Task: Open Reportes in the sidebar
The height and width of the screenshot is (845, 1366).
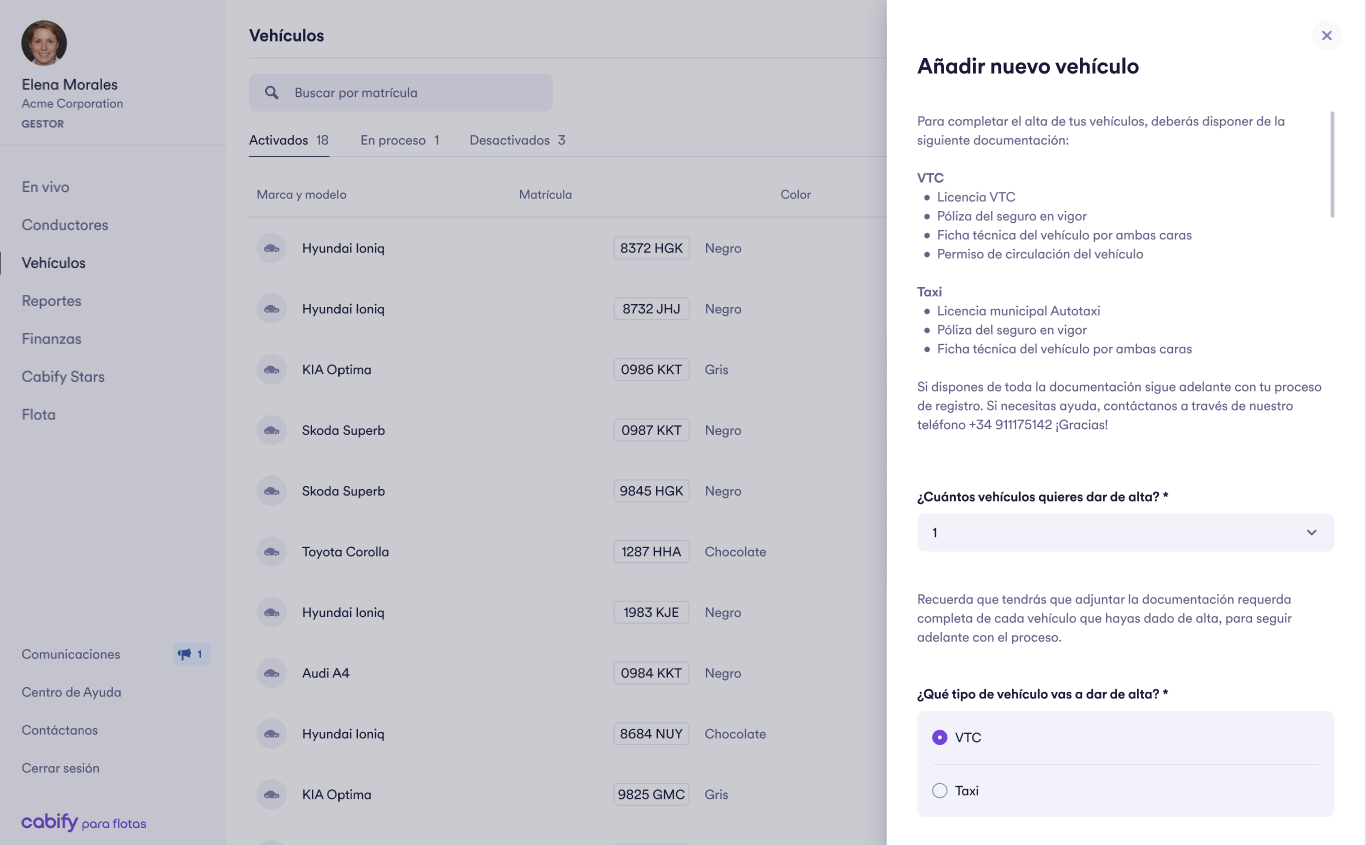Action: tap(52, 301)
